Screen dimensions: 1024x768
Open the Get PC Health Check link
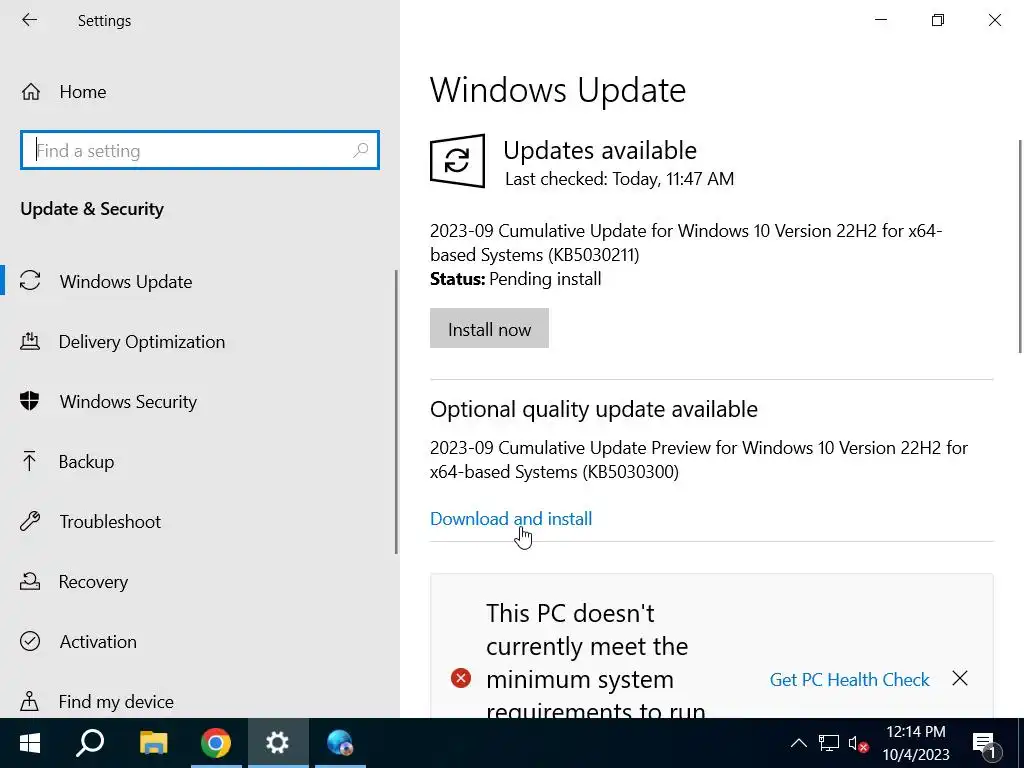tap(849, 680)
